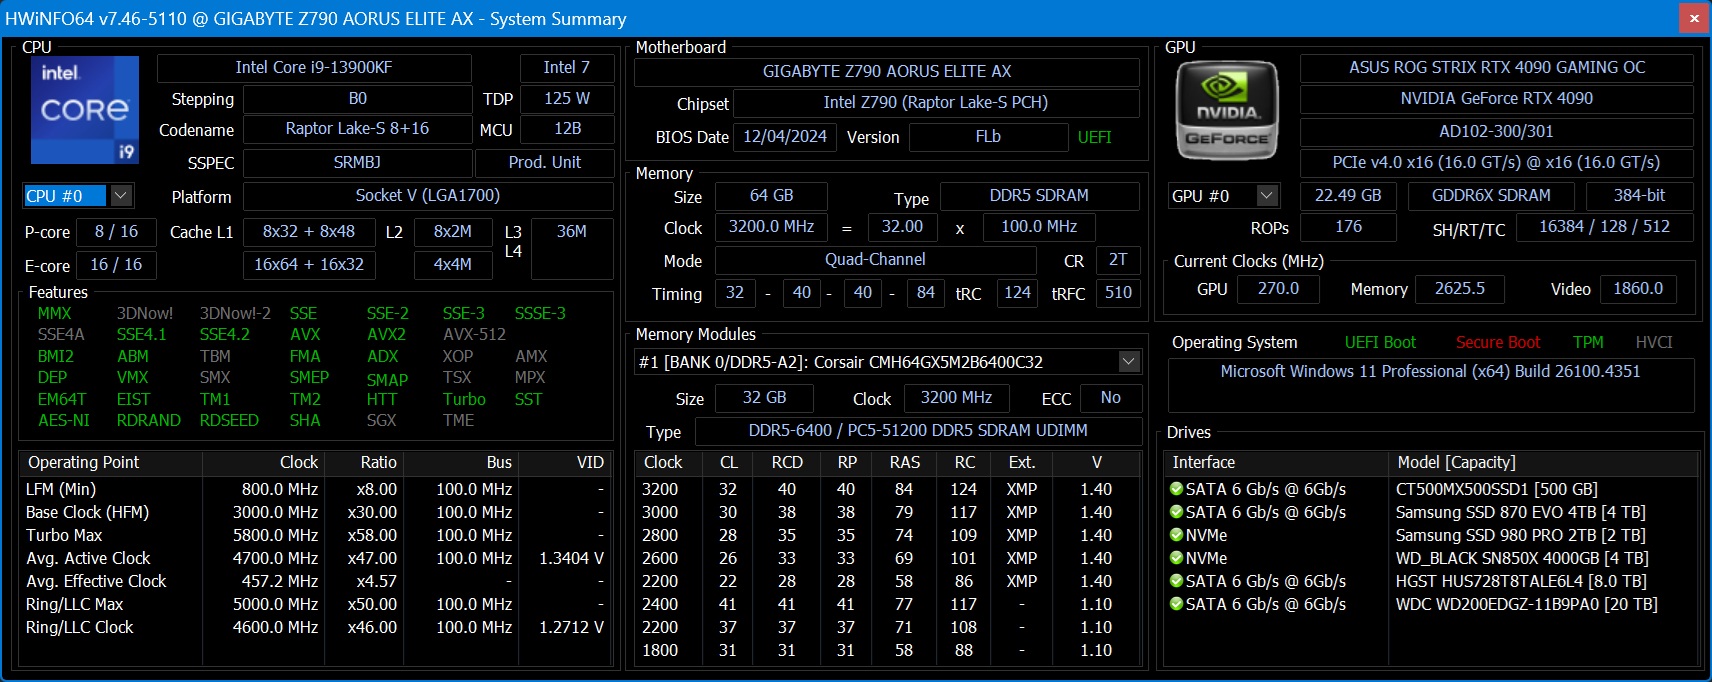This screenshot has height=682, width=1712.
Task: Click the GPU clock 270.0 field
Action: coord(1278,289)
